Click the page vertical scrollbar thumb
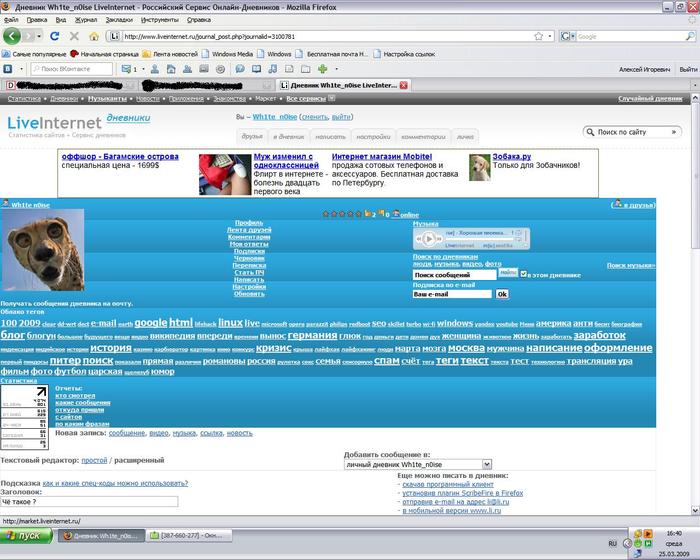The height and width of the screenshot is (560, 700). click(695, 177)
